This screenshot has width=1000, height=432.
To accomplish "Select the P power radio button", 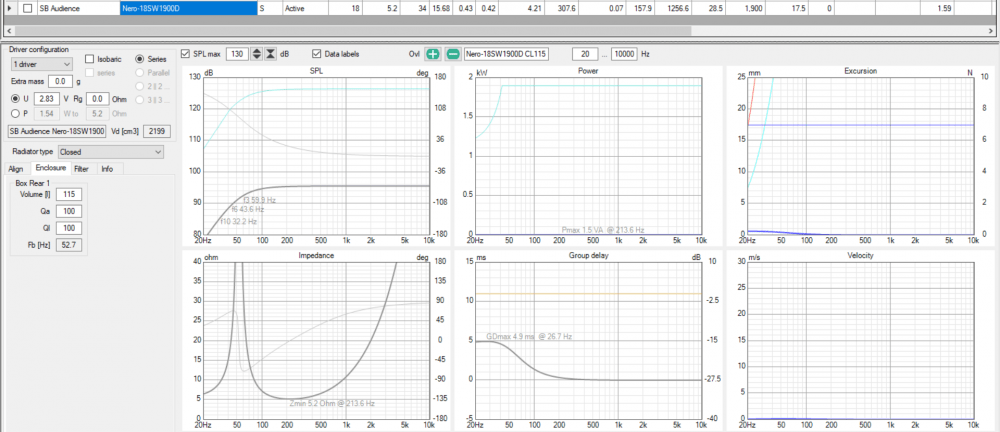I will (16, 114).
